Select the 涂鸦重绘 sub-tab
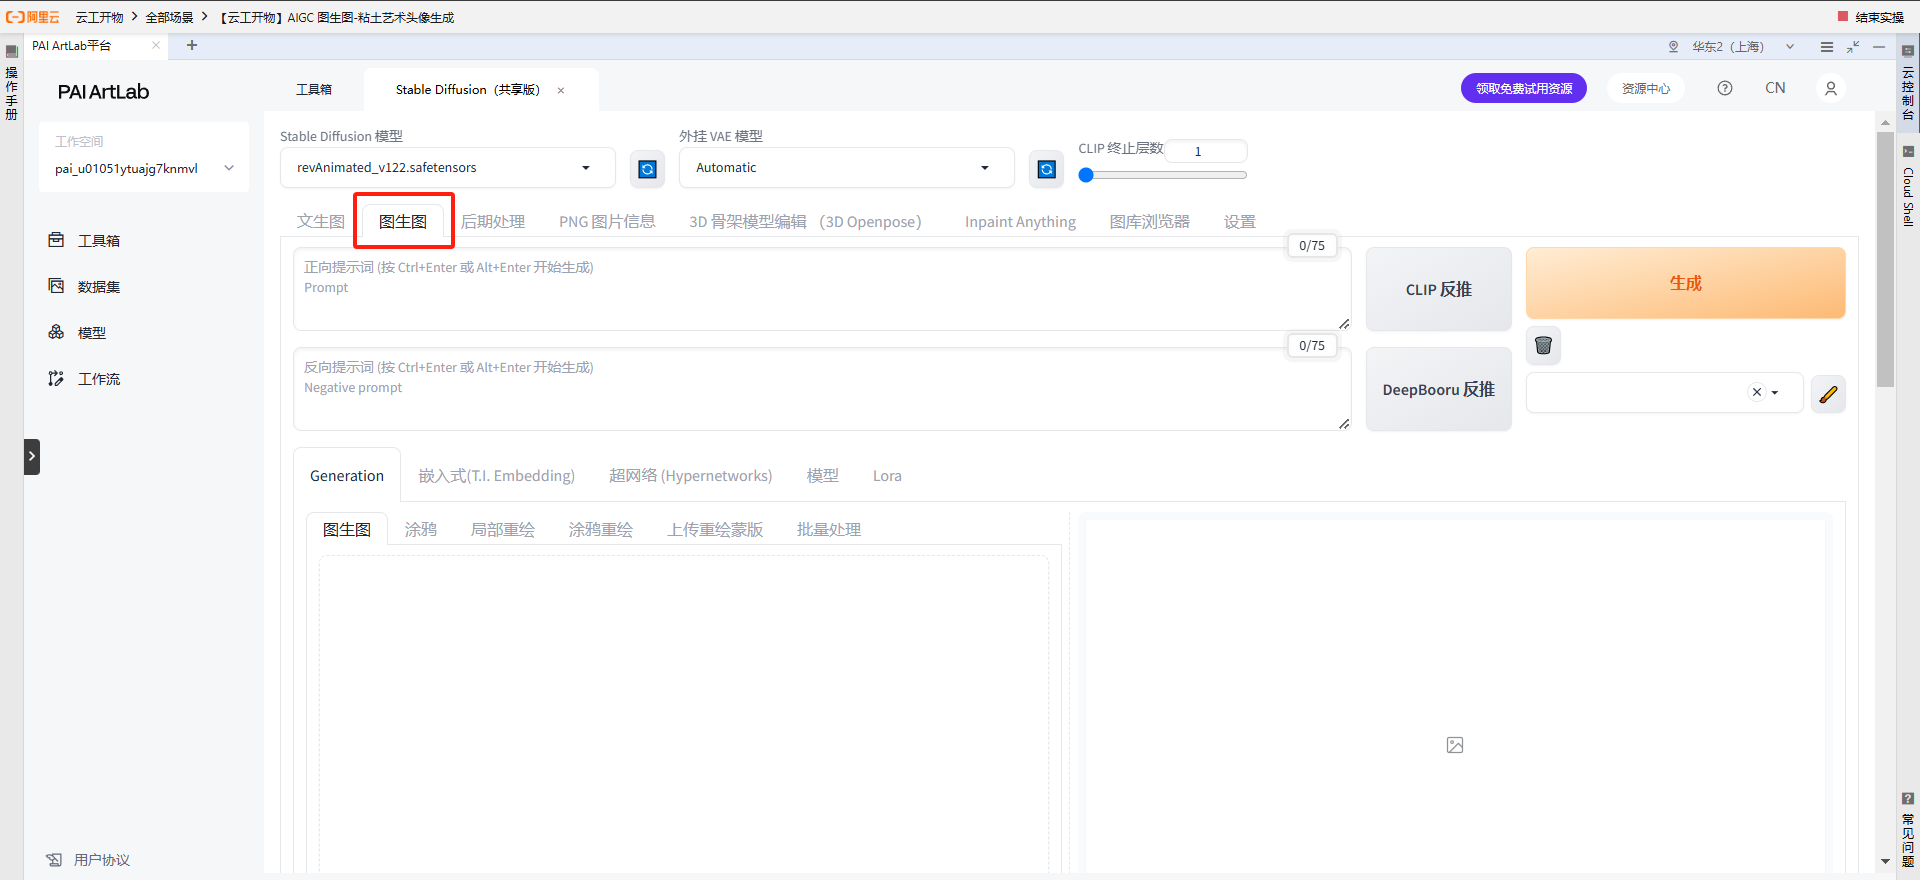1920x880 pixels. [x=601, y=530]
